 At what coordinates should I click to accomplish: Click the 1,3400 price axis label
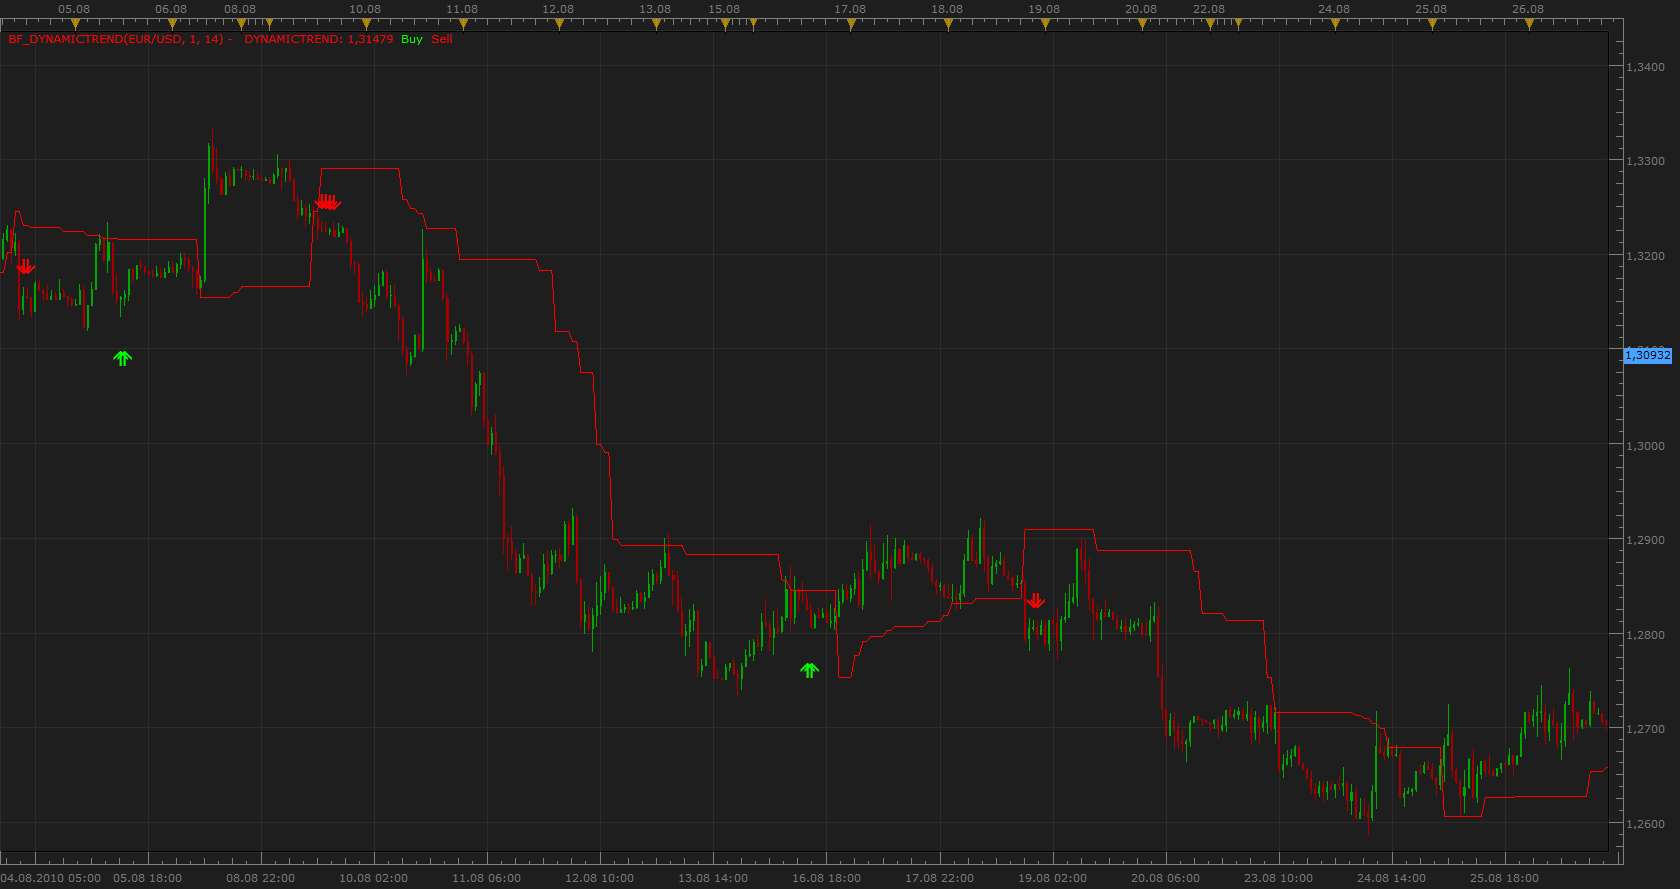1646,67
